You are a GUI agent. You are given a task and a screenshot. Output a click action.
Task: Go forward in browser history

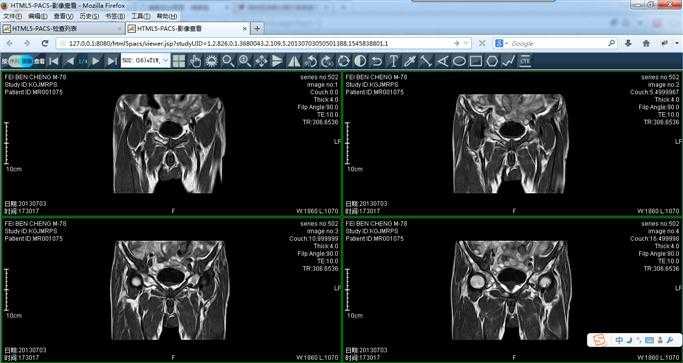coord(27,44)
